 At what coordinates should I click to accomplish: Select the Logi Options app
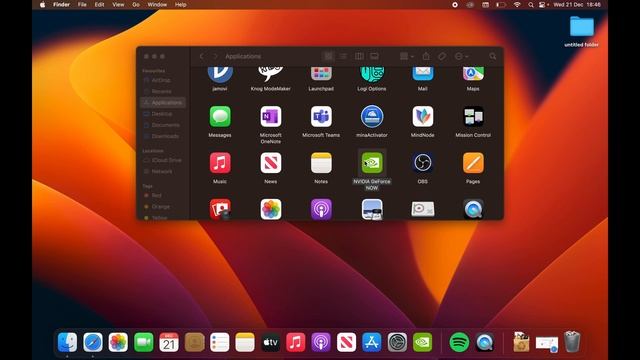pyautogui.click(x=372, y=74)
